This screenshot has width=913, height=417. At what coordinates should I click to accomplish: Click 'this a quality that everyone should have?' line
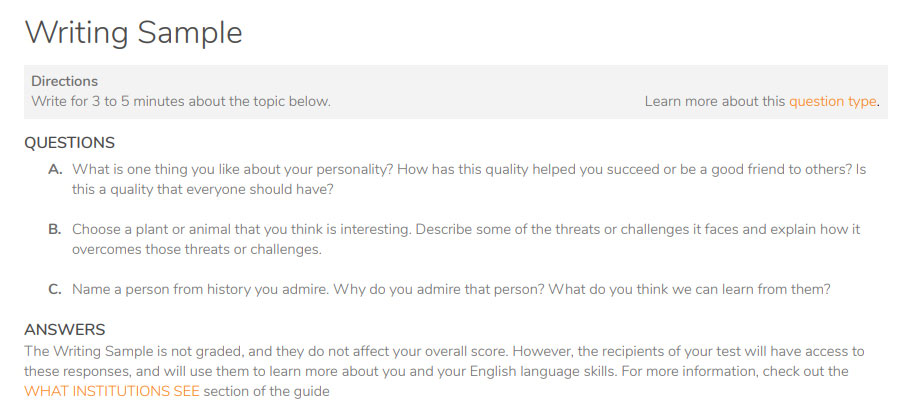coord(203,190)
